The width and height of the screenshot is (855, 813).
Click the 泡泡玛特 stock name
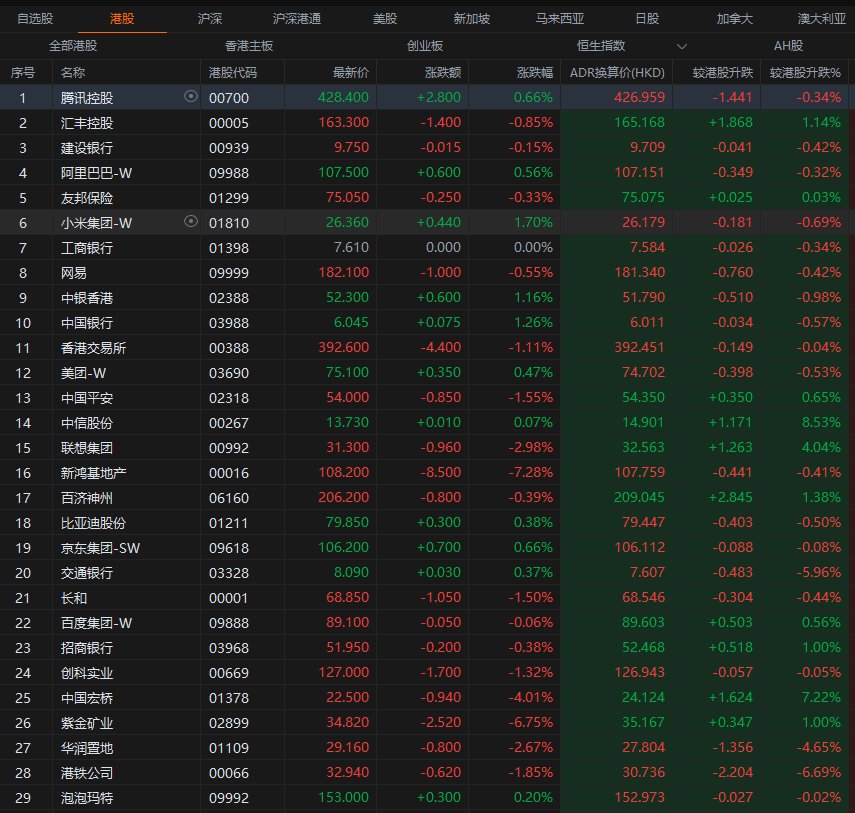click(x=87, y=798)
